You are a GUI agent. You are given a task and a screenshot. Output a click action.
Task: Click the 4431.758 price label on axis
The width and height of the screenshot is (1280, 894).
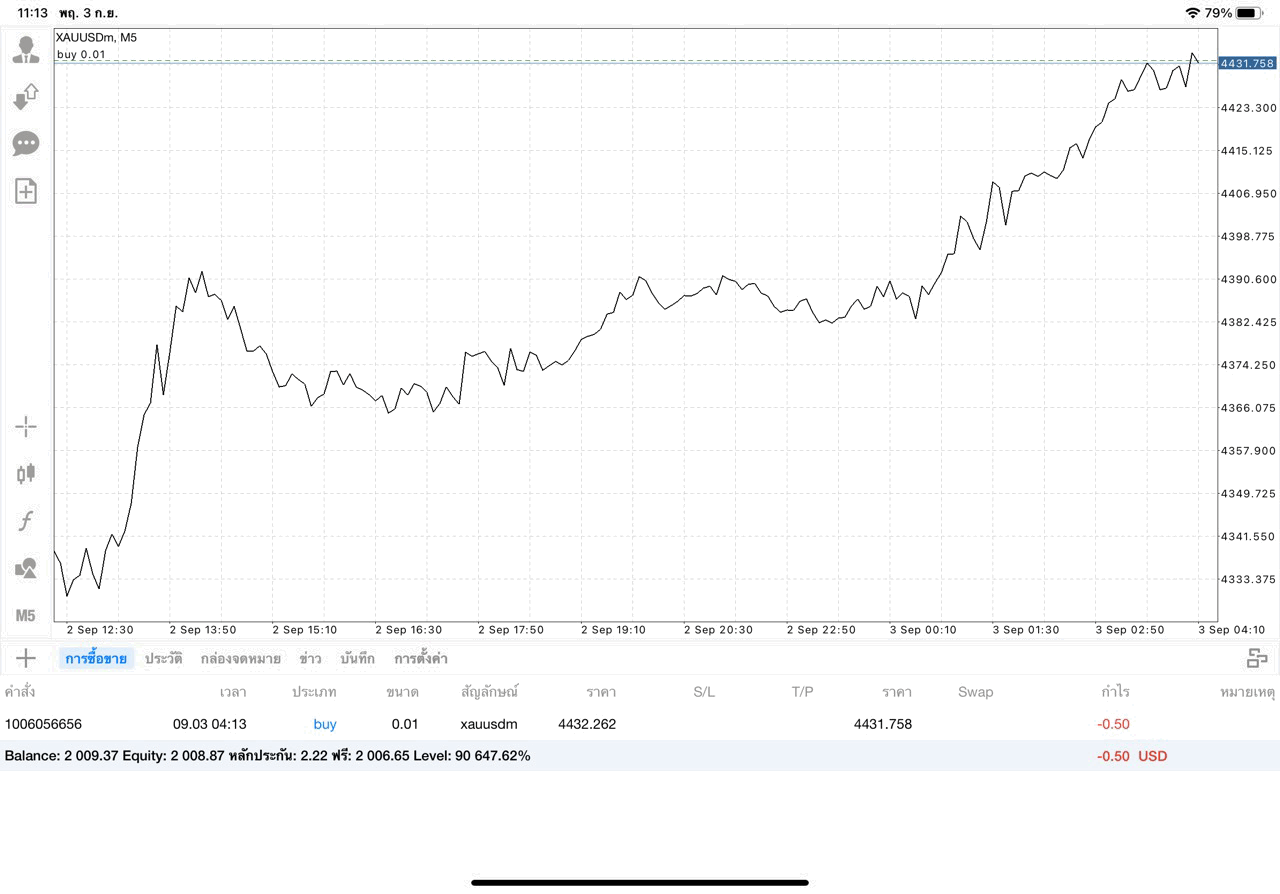[1247, 63]
